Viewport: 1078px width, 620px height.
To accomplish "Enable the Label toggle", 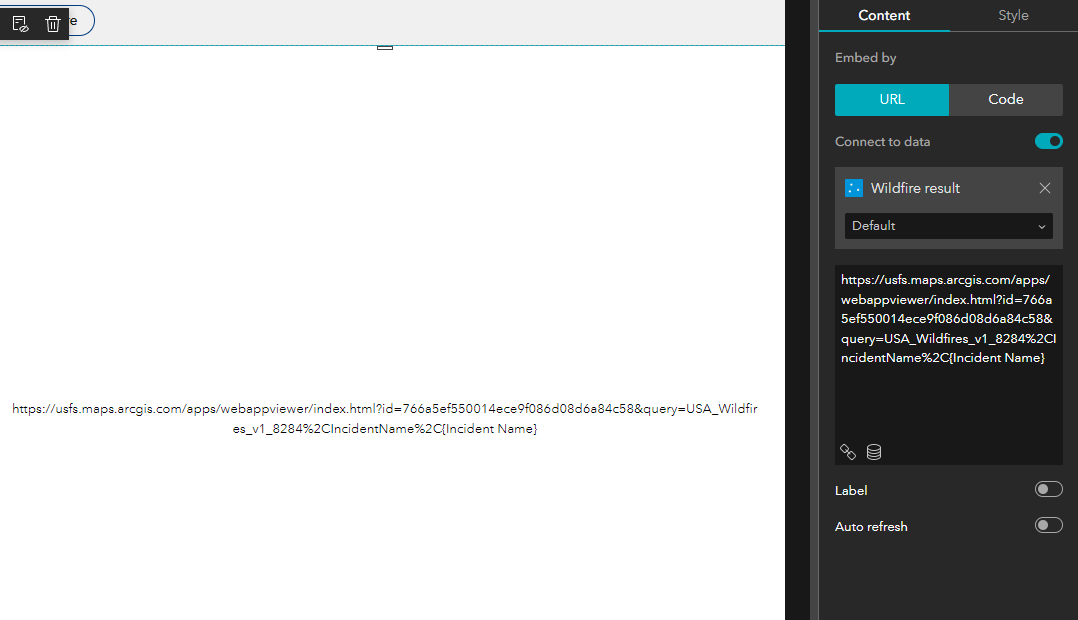I will click(x=1048, y=489).
